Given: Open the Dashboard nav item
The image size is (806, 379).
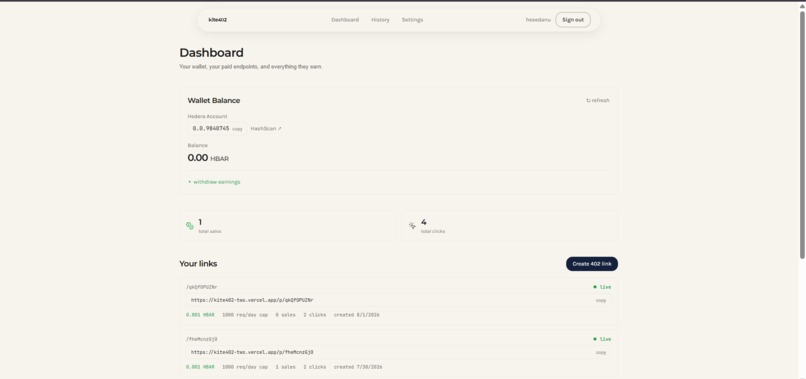Looking at the screenshot, I should pos(345,20).
